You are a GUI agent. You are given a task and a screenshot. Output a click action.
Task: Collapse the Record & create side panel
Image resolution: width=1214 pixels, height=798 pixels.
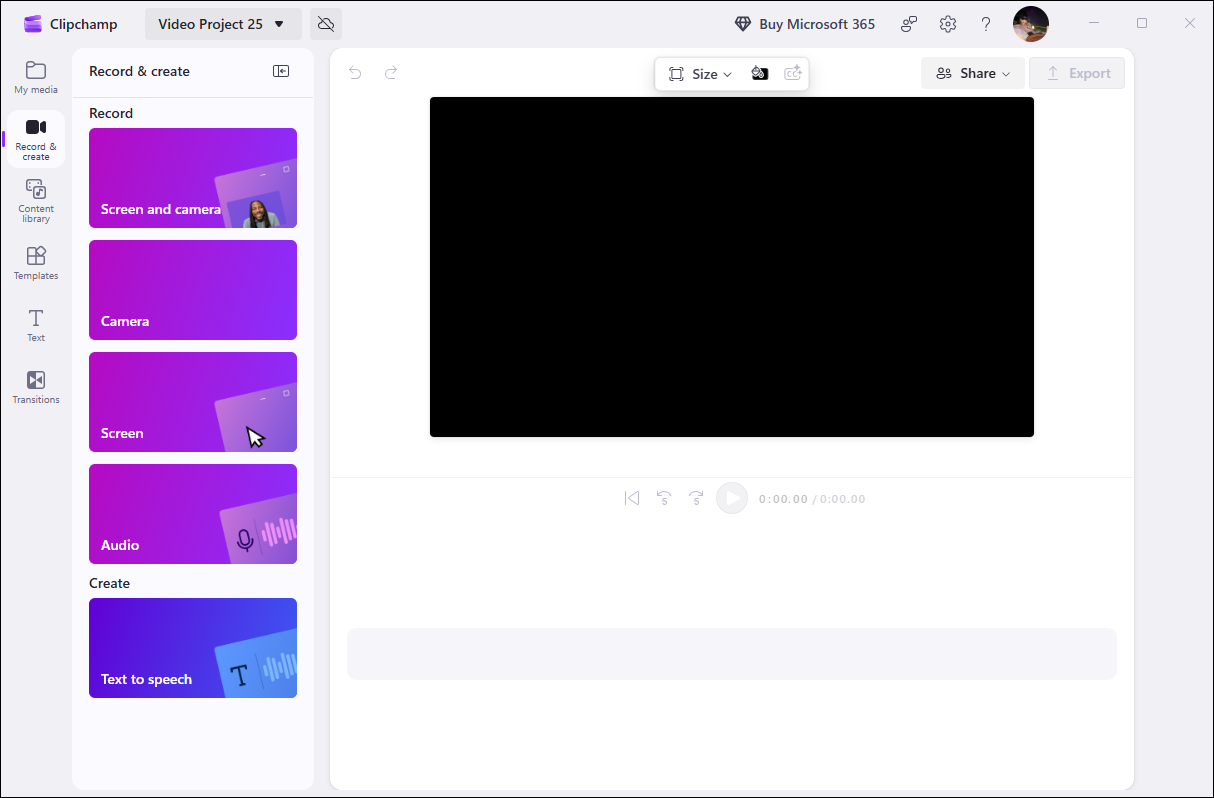click(281, 71)
